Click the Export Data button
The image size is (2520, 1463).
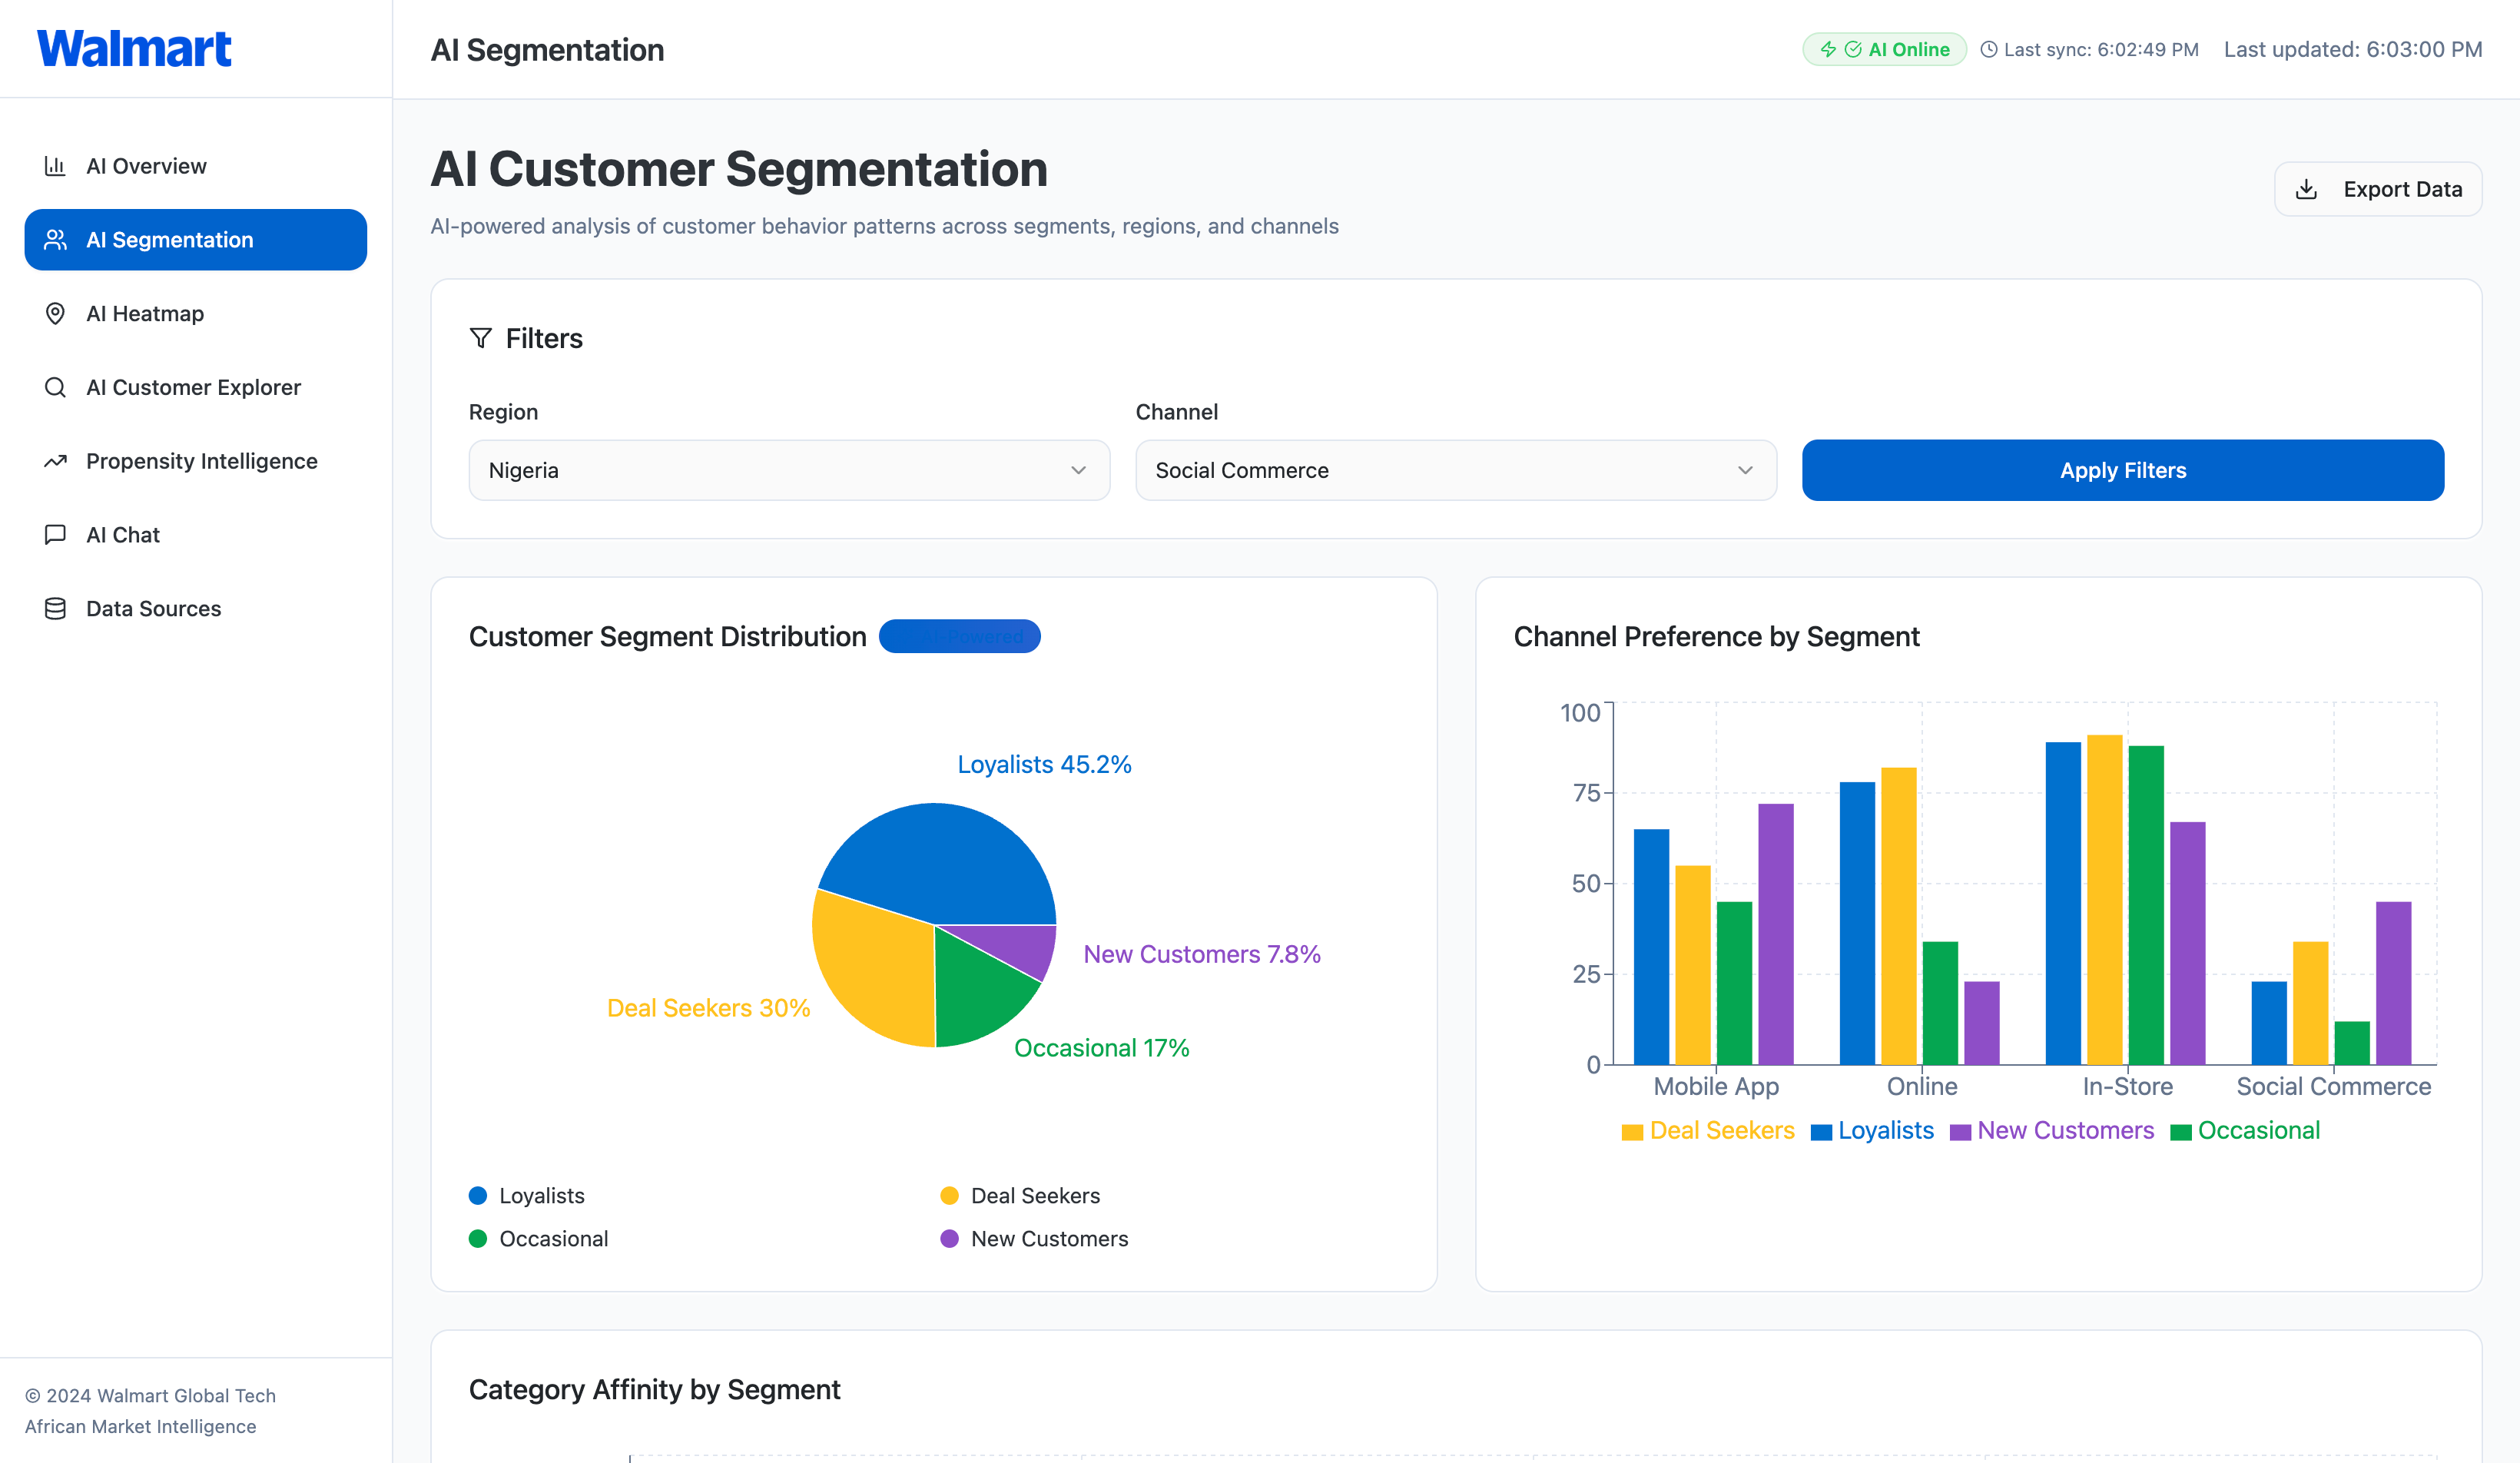pos(2378,189)
